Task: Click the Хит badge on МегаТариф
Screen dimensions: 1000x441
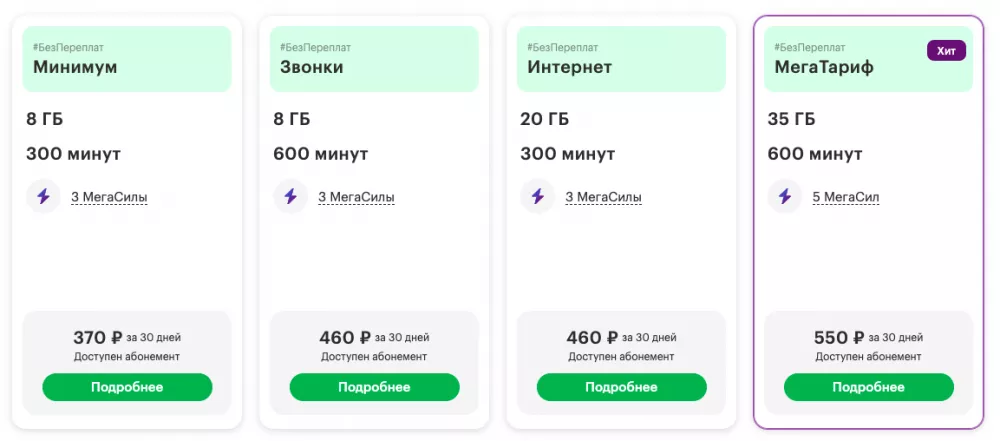Action: click(946, 50)
